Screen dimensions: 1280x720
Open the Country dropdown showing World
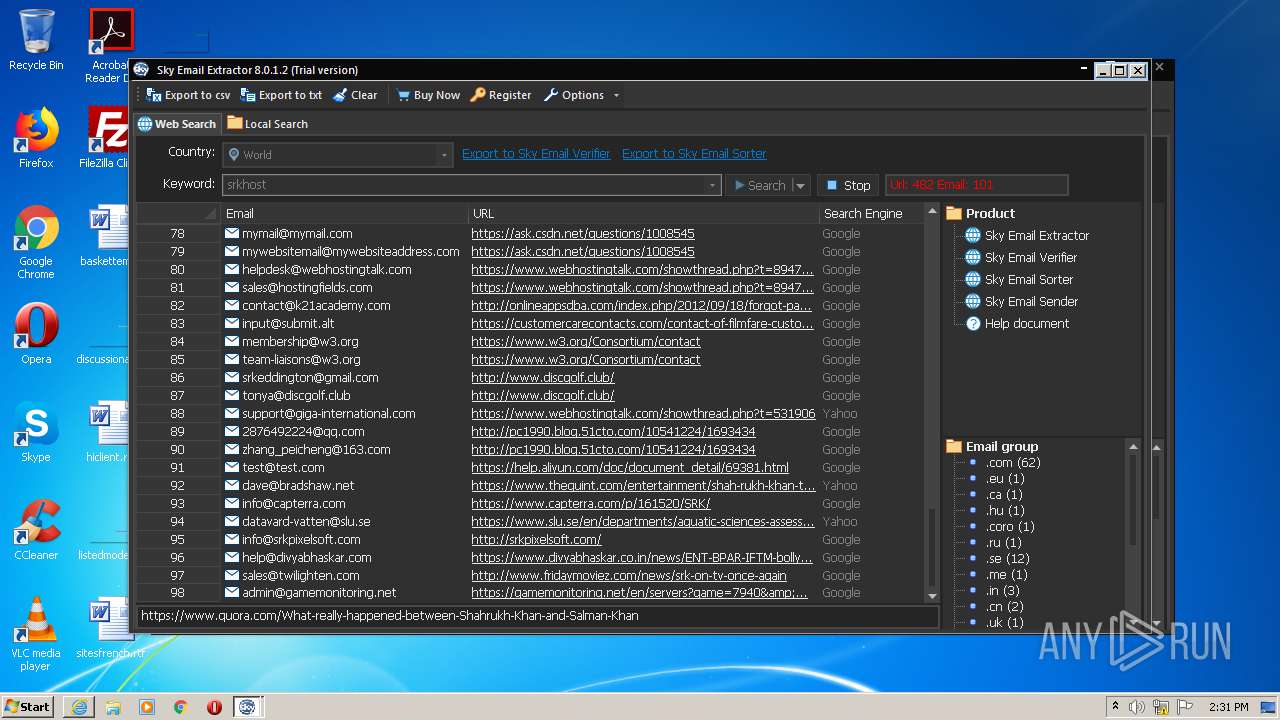(x=338, y=154)
